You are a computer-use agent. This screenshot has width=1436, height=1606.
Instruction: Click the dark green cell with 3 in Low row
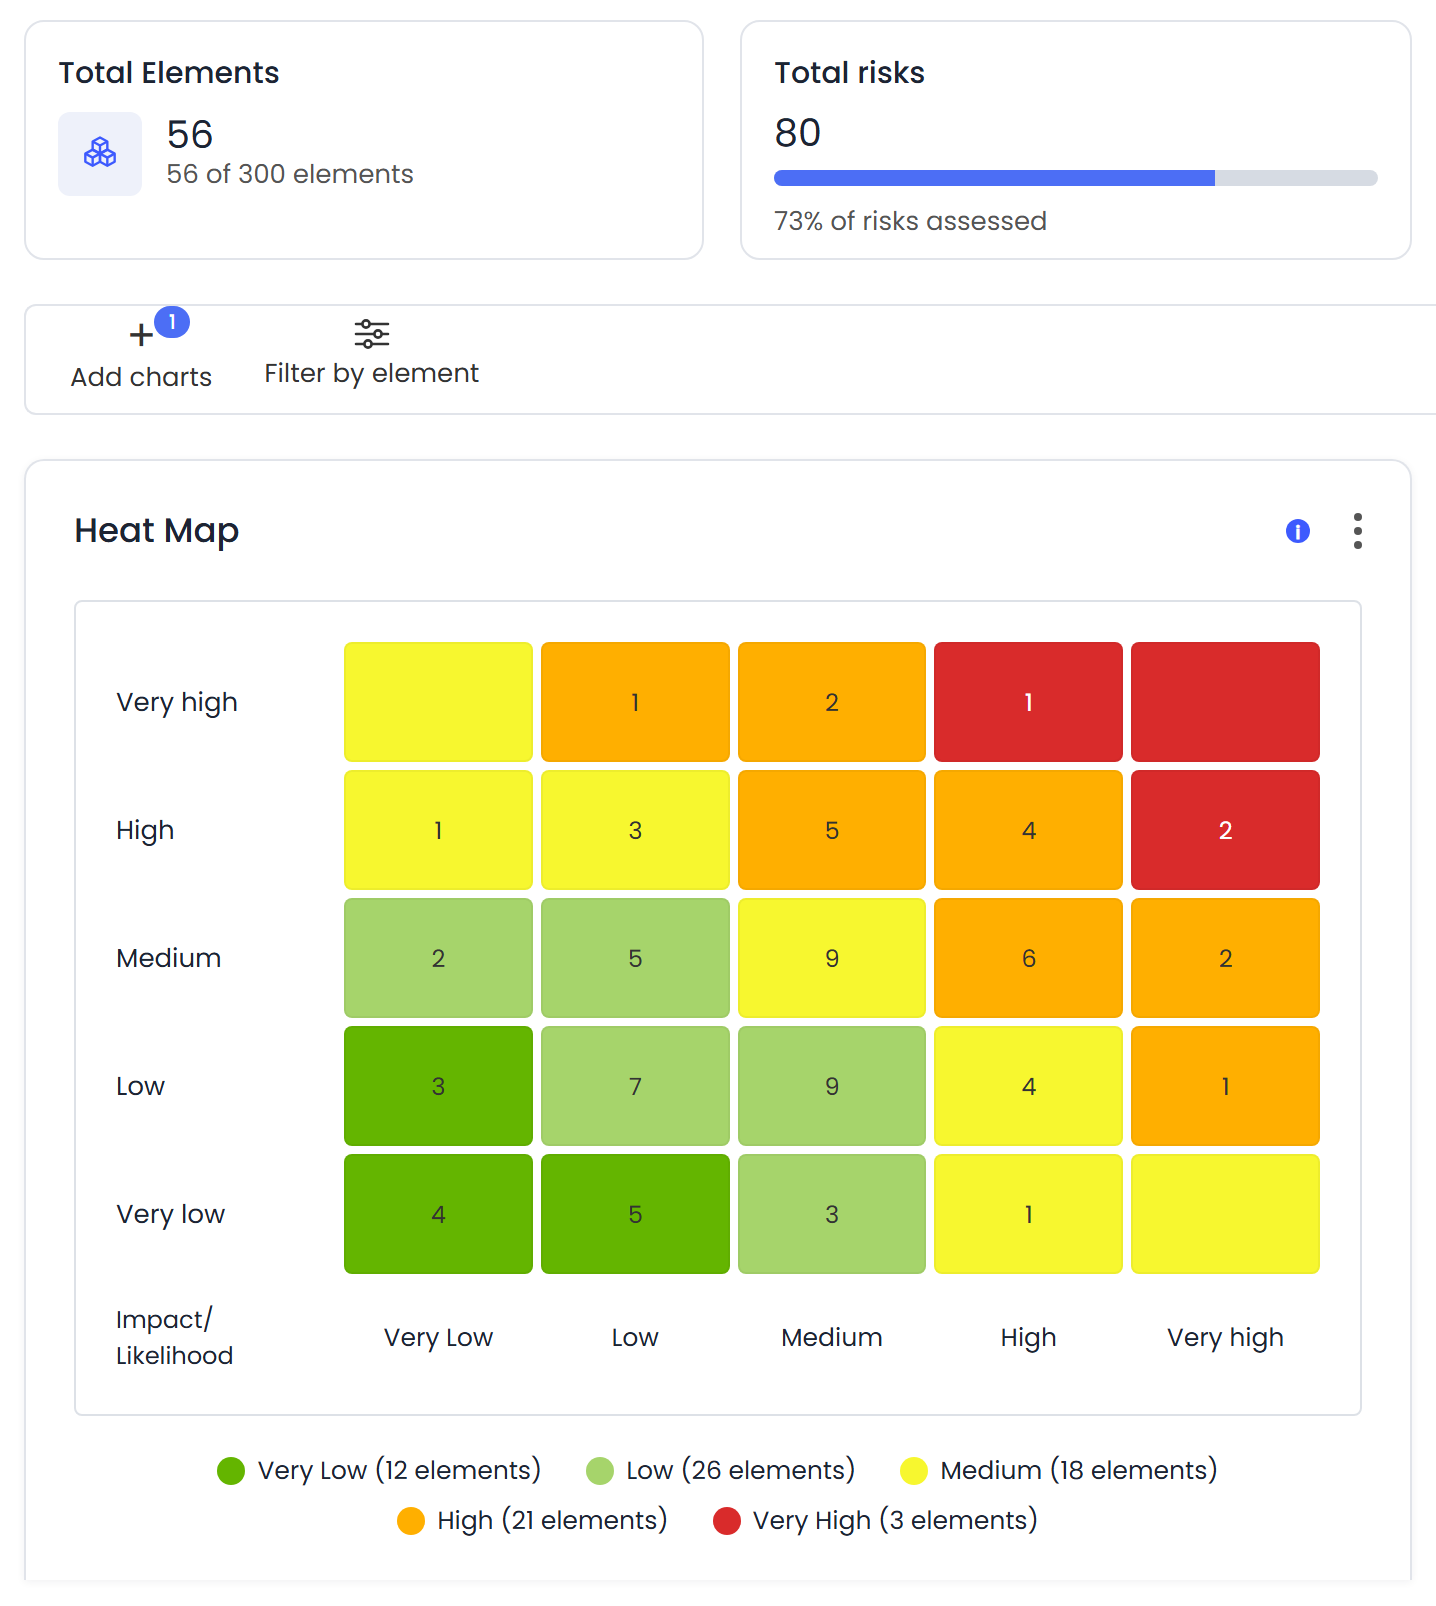[x=438, y=1086]
